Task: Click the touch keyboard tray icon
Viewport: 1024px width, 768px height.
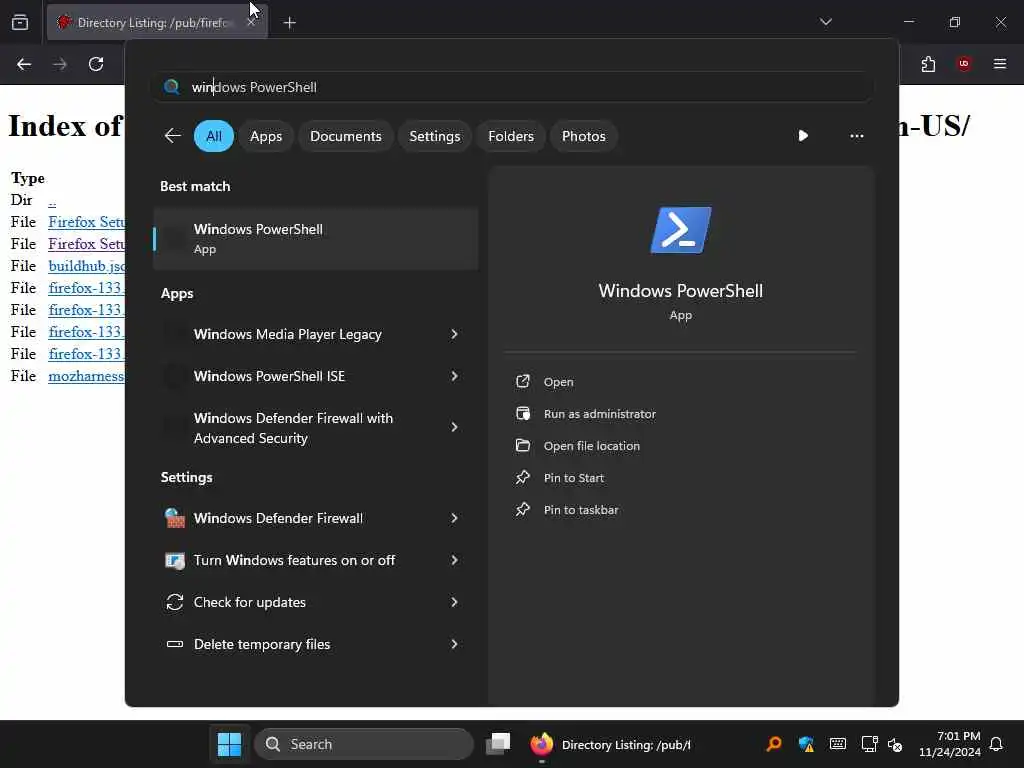Action: [x=838, y=744]
